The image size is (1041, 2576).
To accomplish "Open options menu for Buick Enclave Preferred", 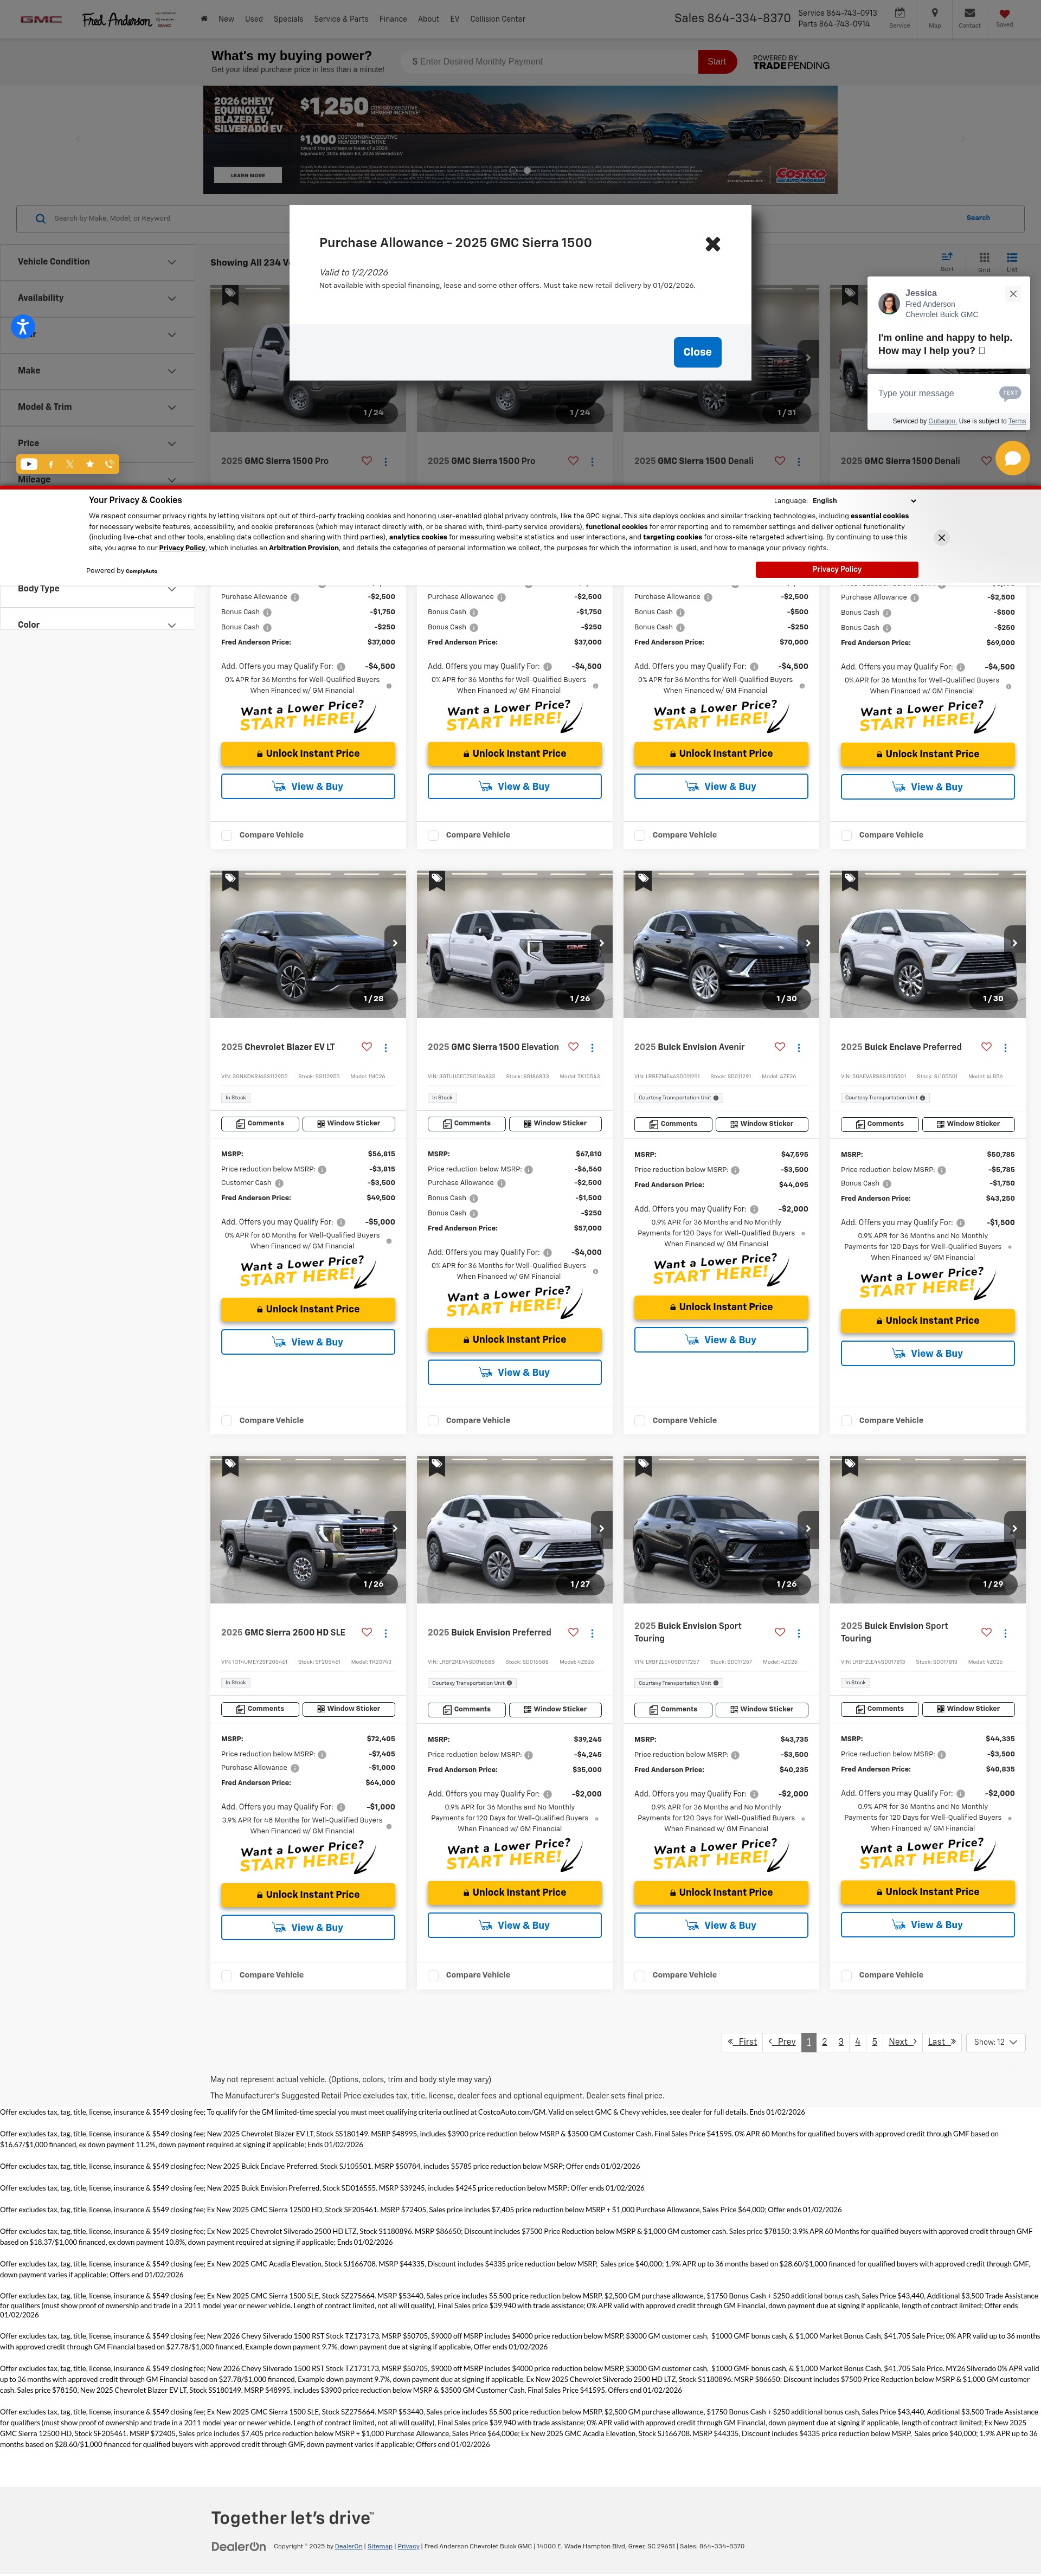I will click(1005, 1048).
